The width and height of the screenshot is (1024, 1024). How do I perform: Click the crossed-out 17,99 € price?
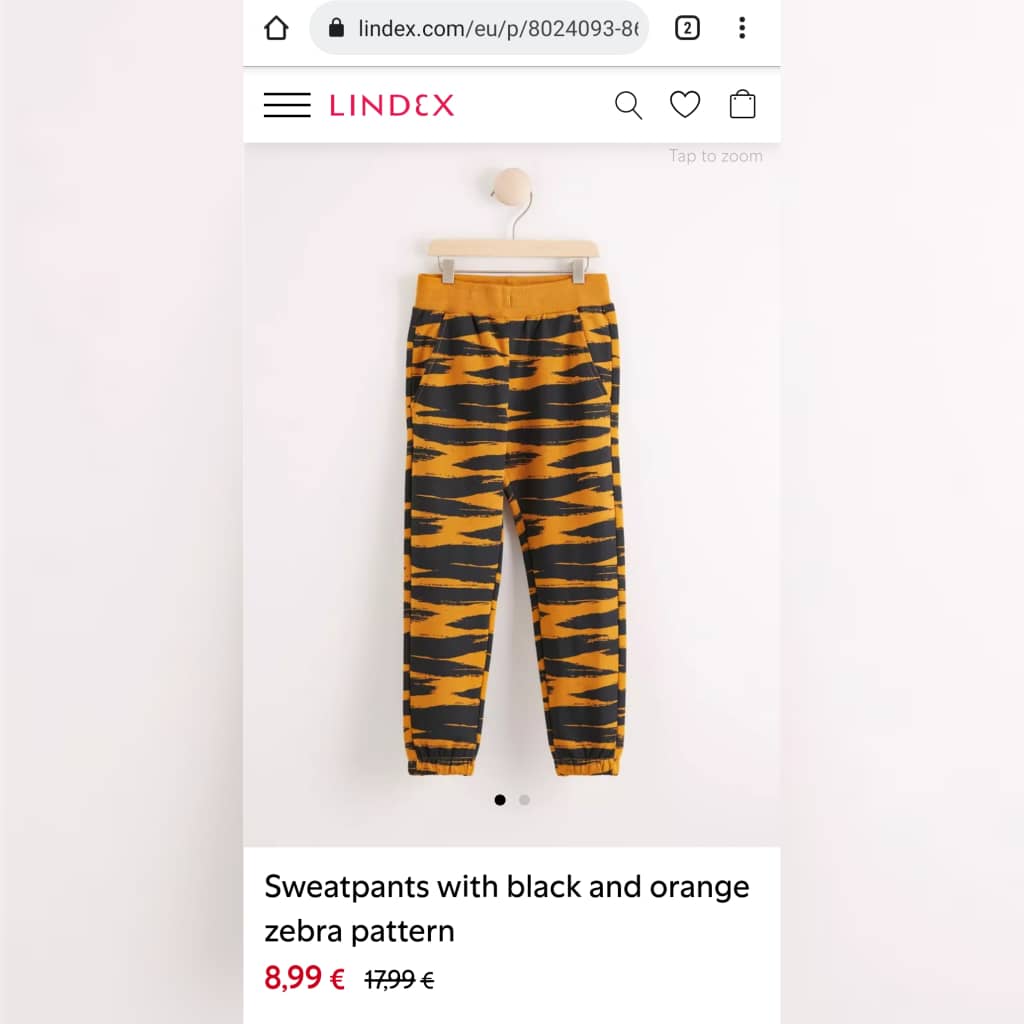[399, 980]
